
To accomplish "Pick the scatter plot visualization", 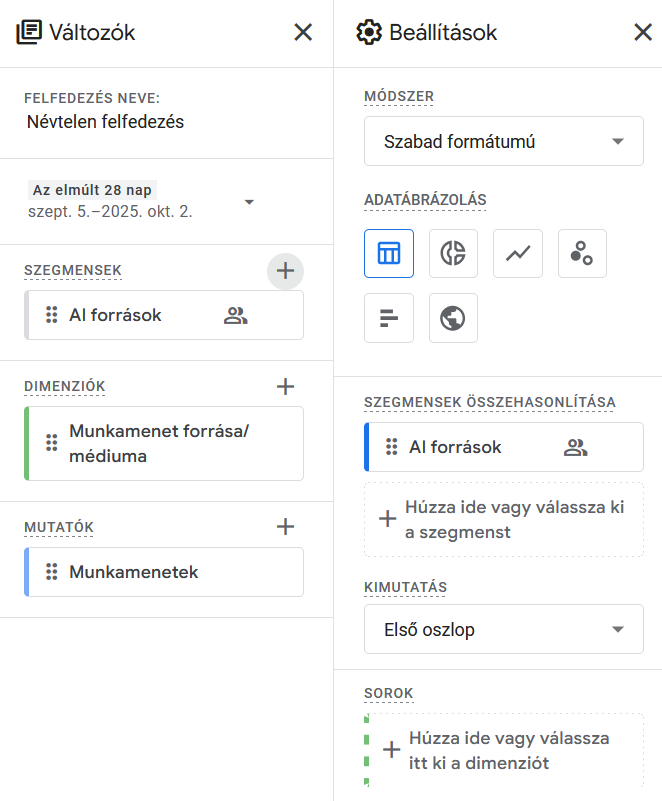I will point(582,253).
